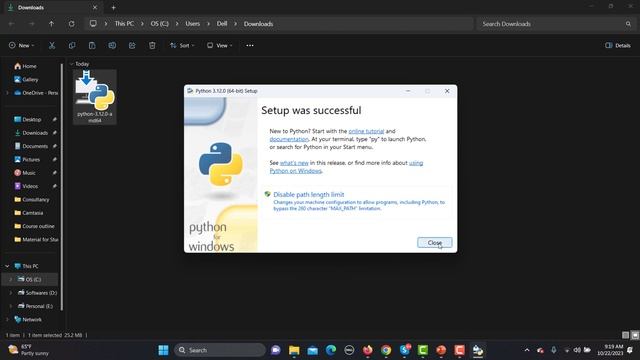Expand the Network tree node
640x360 pixels.
(x=7, y=320)
